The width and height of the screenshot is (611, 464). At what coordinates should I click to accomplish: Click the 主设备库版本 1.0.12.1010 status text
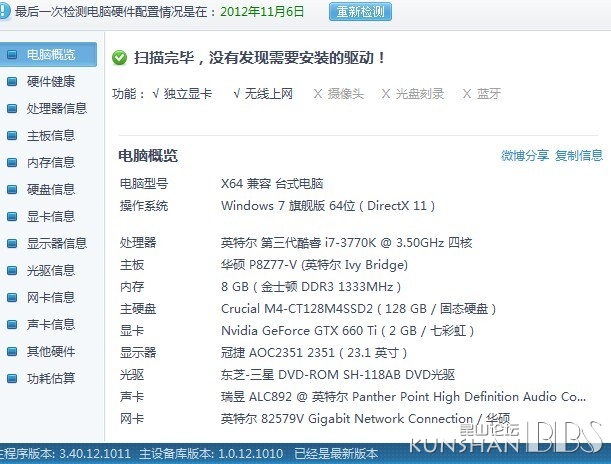pos(211,453)
